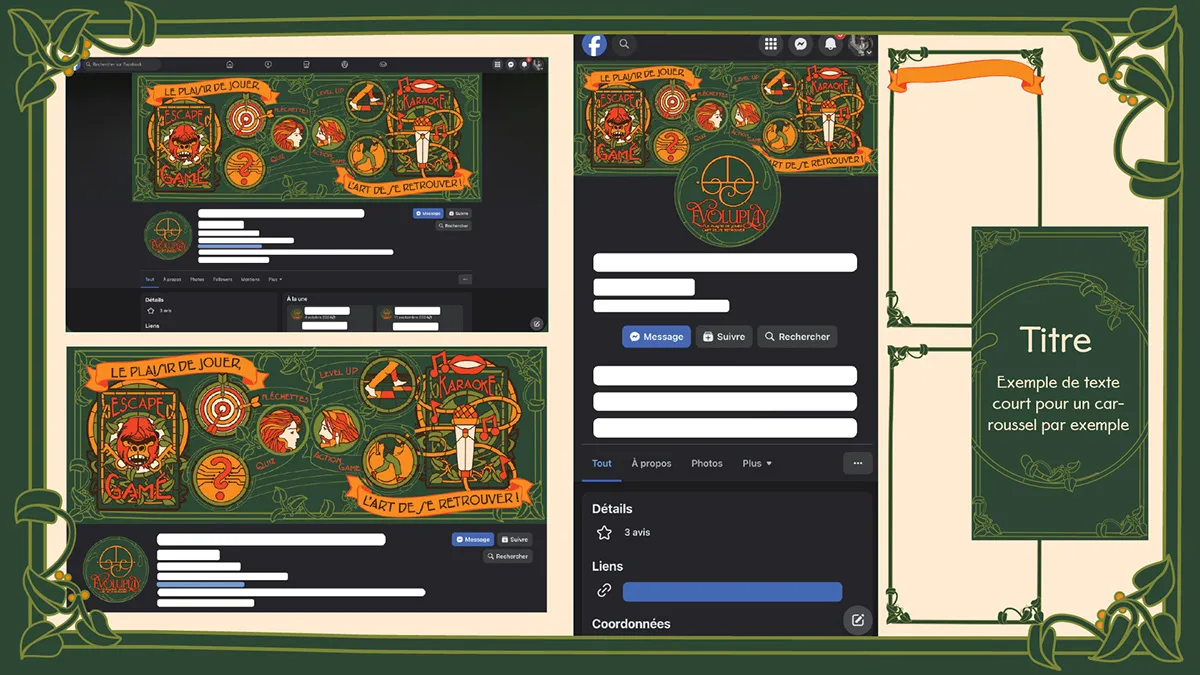Click Message button in the mobile view

pos(657,337)
